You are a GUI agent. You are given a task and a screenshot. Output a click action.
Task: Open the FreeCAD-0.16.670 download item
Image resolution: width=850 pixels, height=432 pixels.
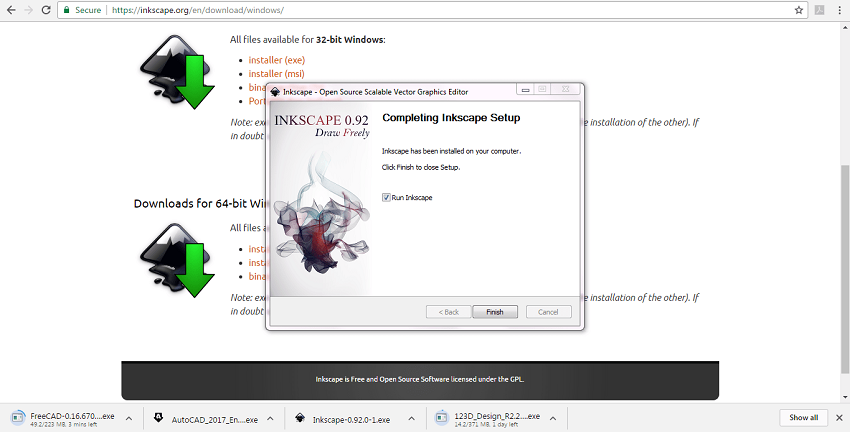[x=72, y=416]
